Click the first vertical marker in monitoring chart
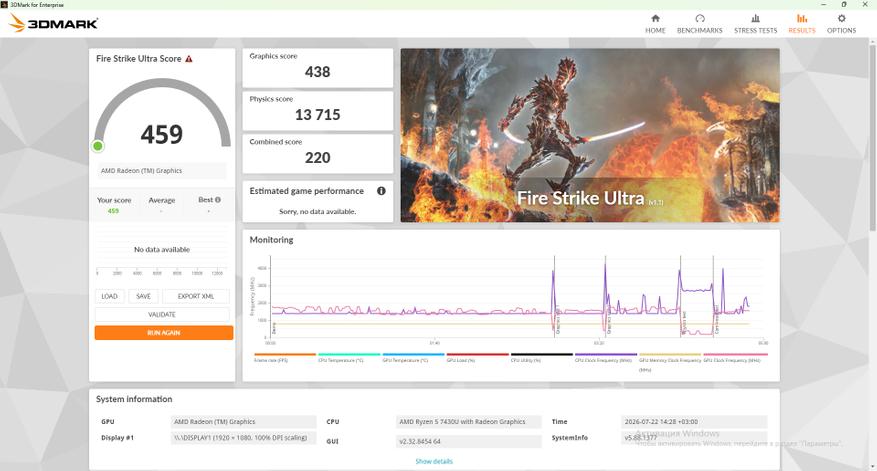The image size is (877, 471). 555,296
